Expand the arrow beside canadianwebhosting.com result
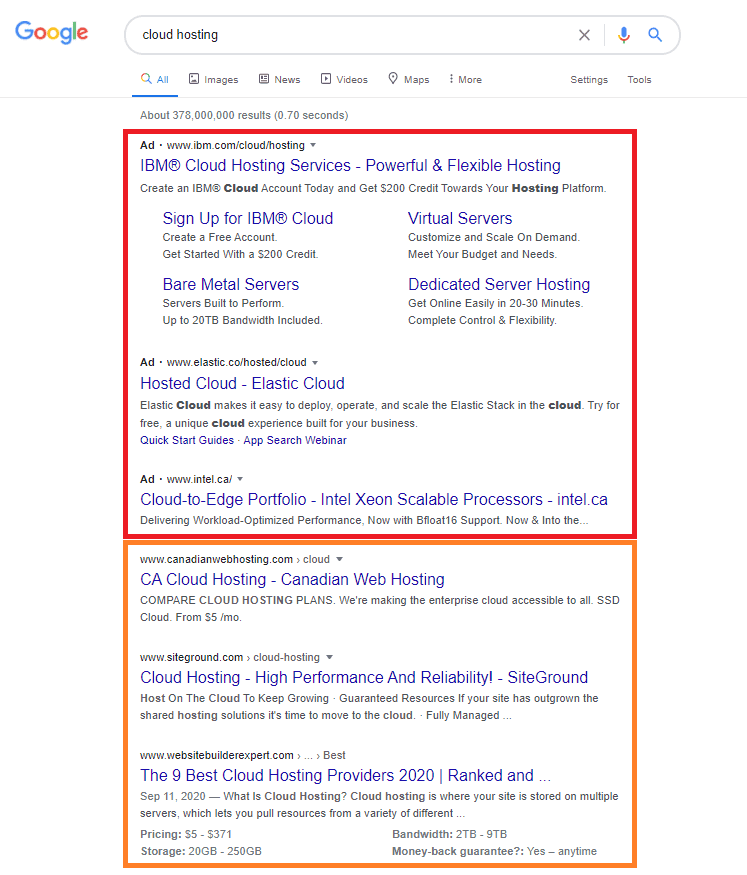The image size is (747, 875). (x=339, y=559)
